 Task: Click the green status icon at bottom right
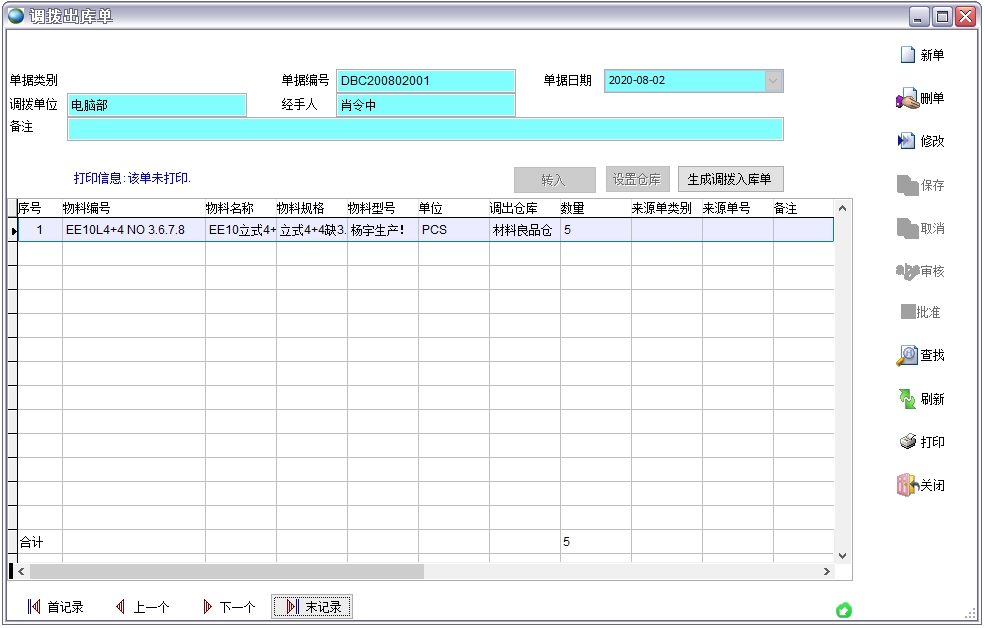point(844,610)
